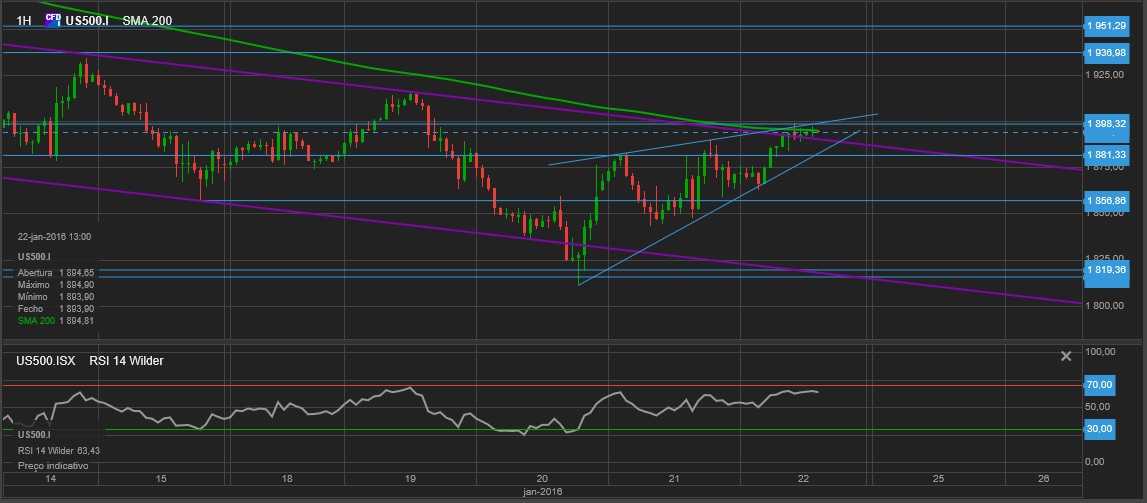The image size is (1147, 503).
Task: Click the date label 14 on time axis
Action: coord(50,479)
